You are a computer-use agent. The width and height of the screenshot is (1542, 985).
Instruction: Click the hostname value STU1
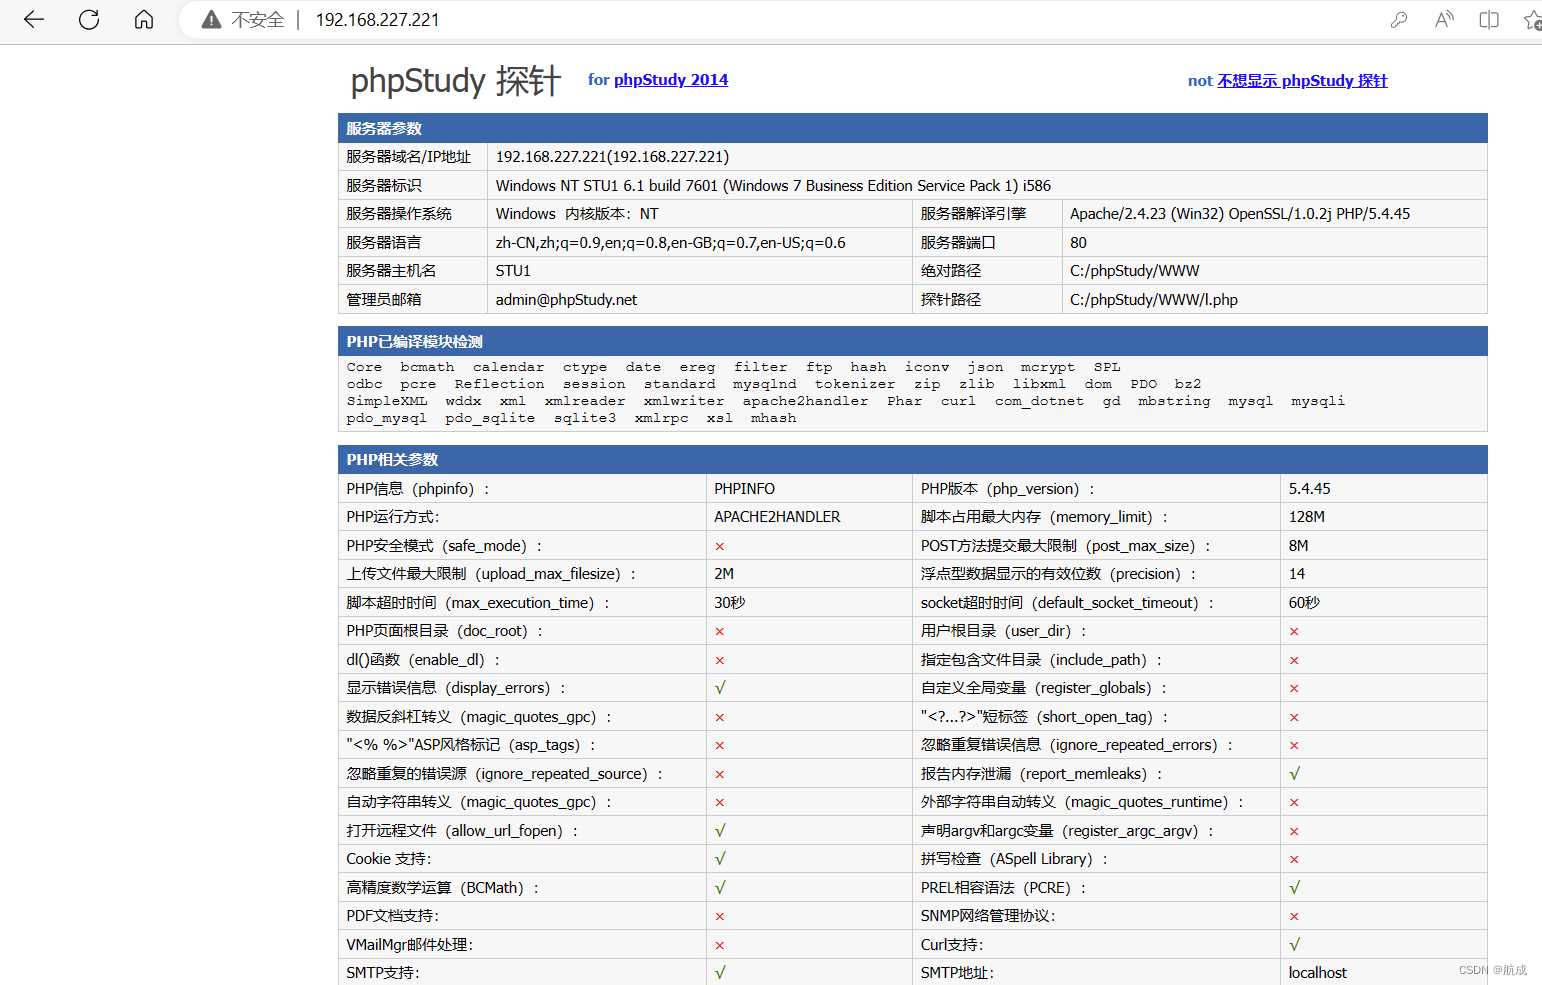point(513,271)
